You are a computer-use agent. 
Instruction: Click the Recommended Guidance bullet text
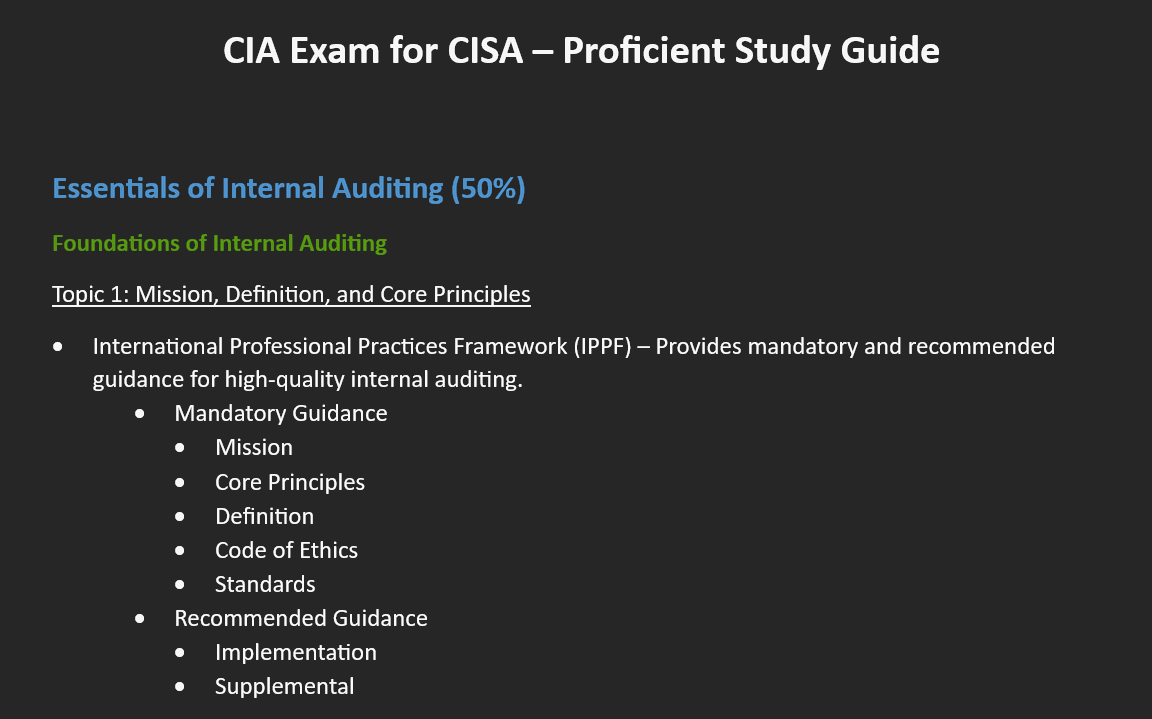(x=300, y=618)
